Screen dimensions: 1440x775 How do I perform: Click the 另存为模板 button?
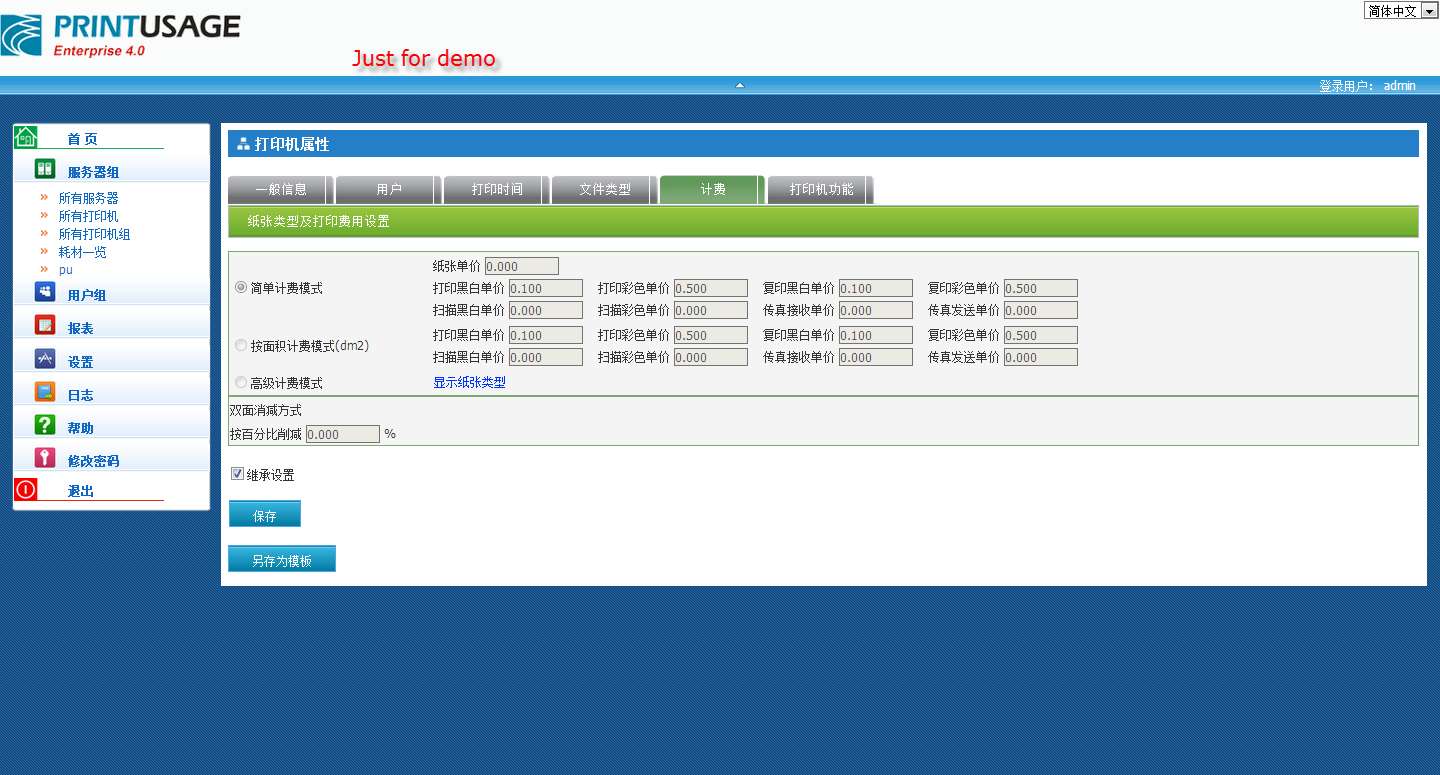coord(282,560)
